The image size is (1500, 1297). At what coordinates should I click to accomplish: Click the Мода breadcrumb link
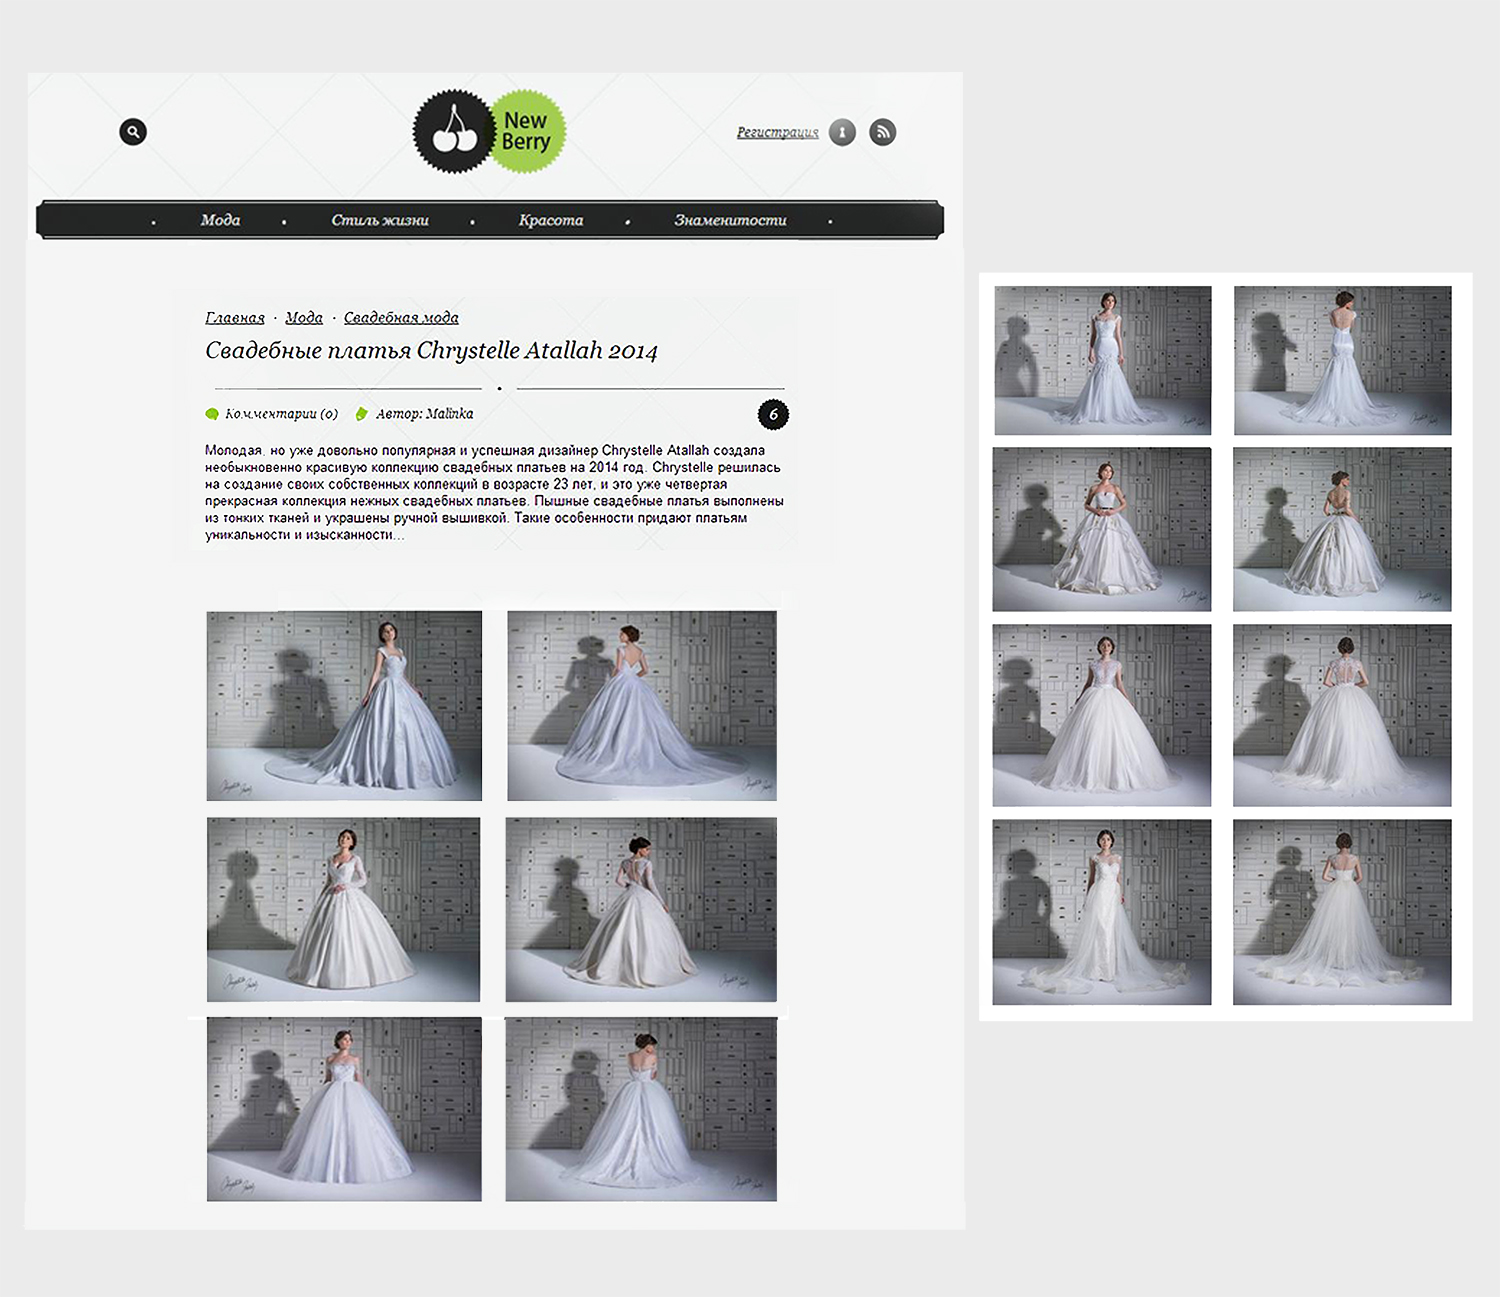(x=304, y=318)
